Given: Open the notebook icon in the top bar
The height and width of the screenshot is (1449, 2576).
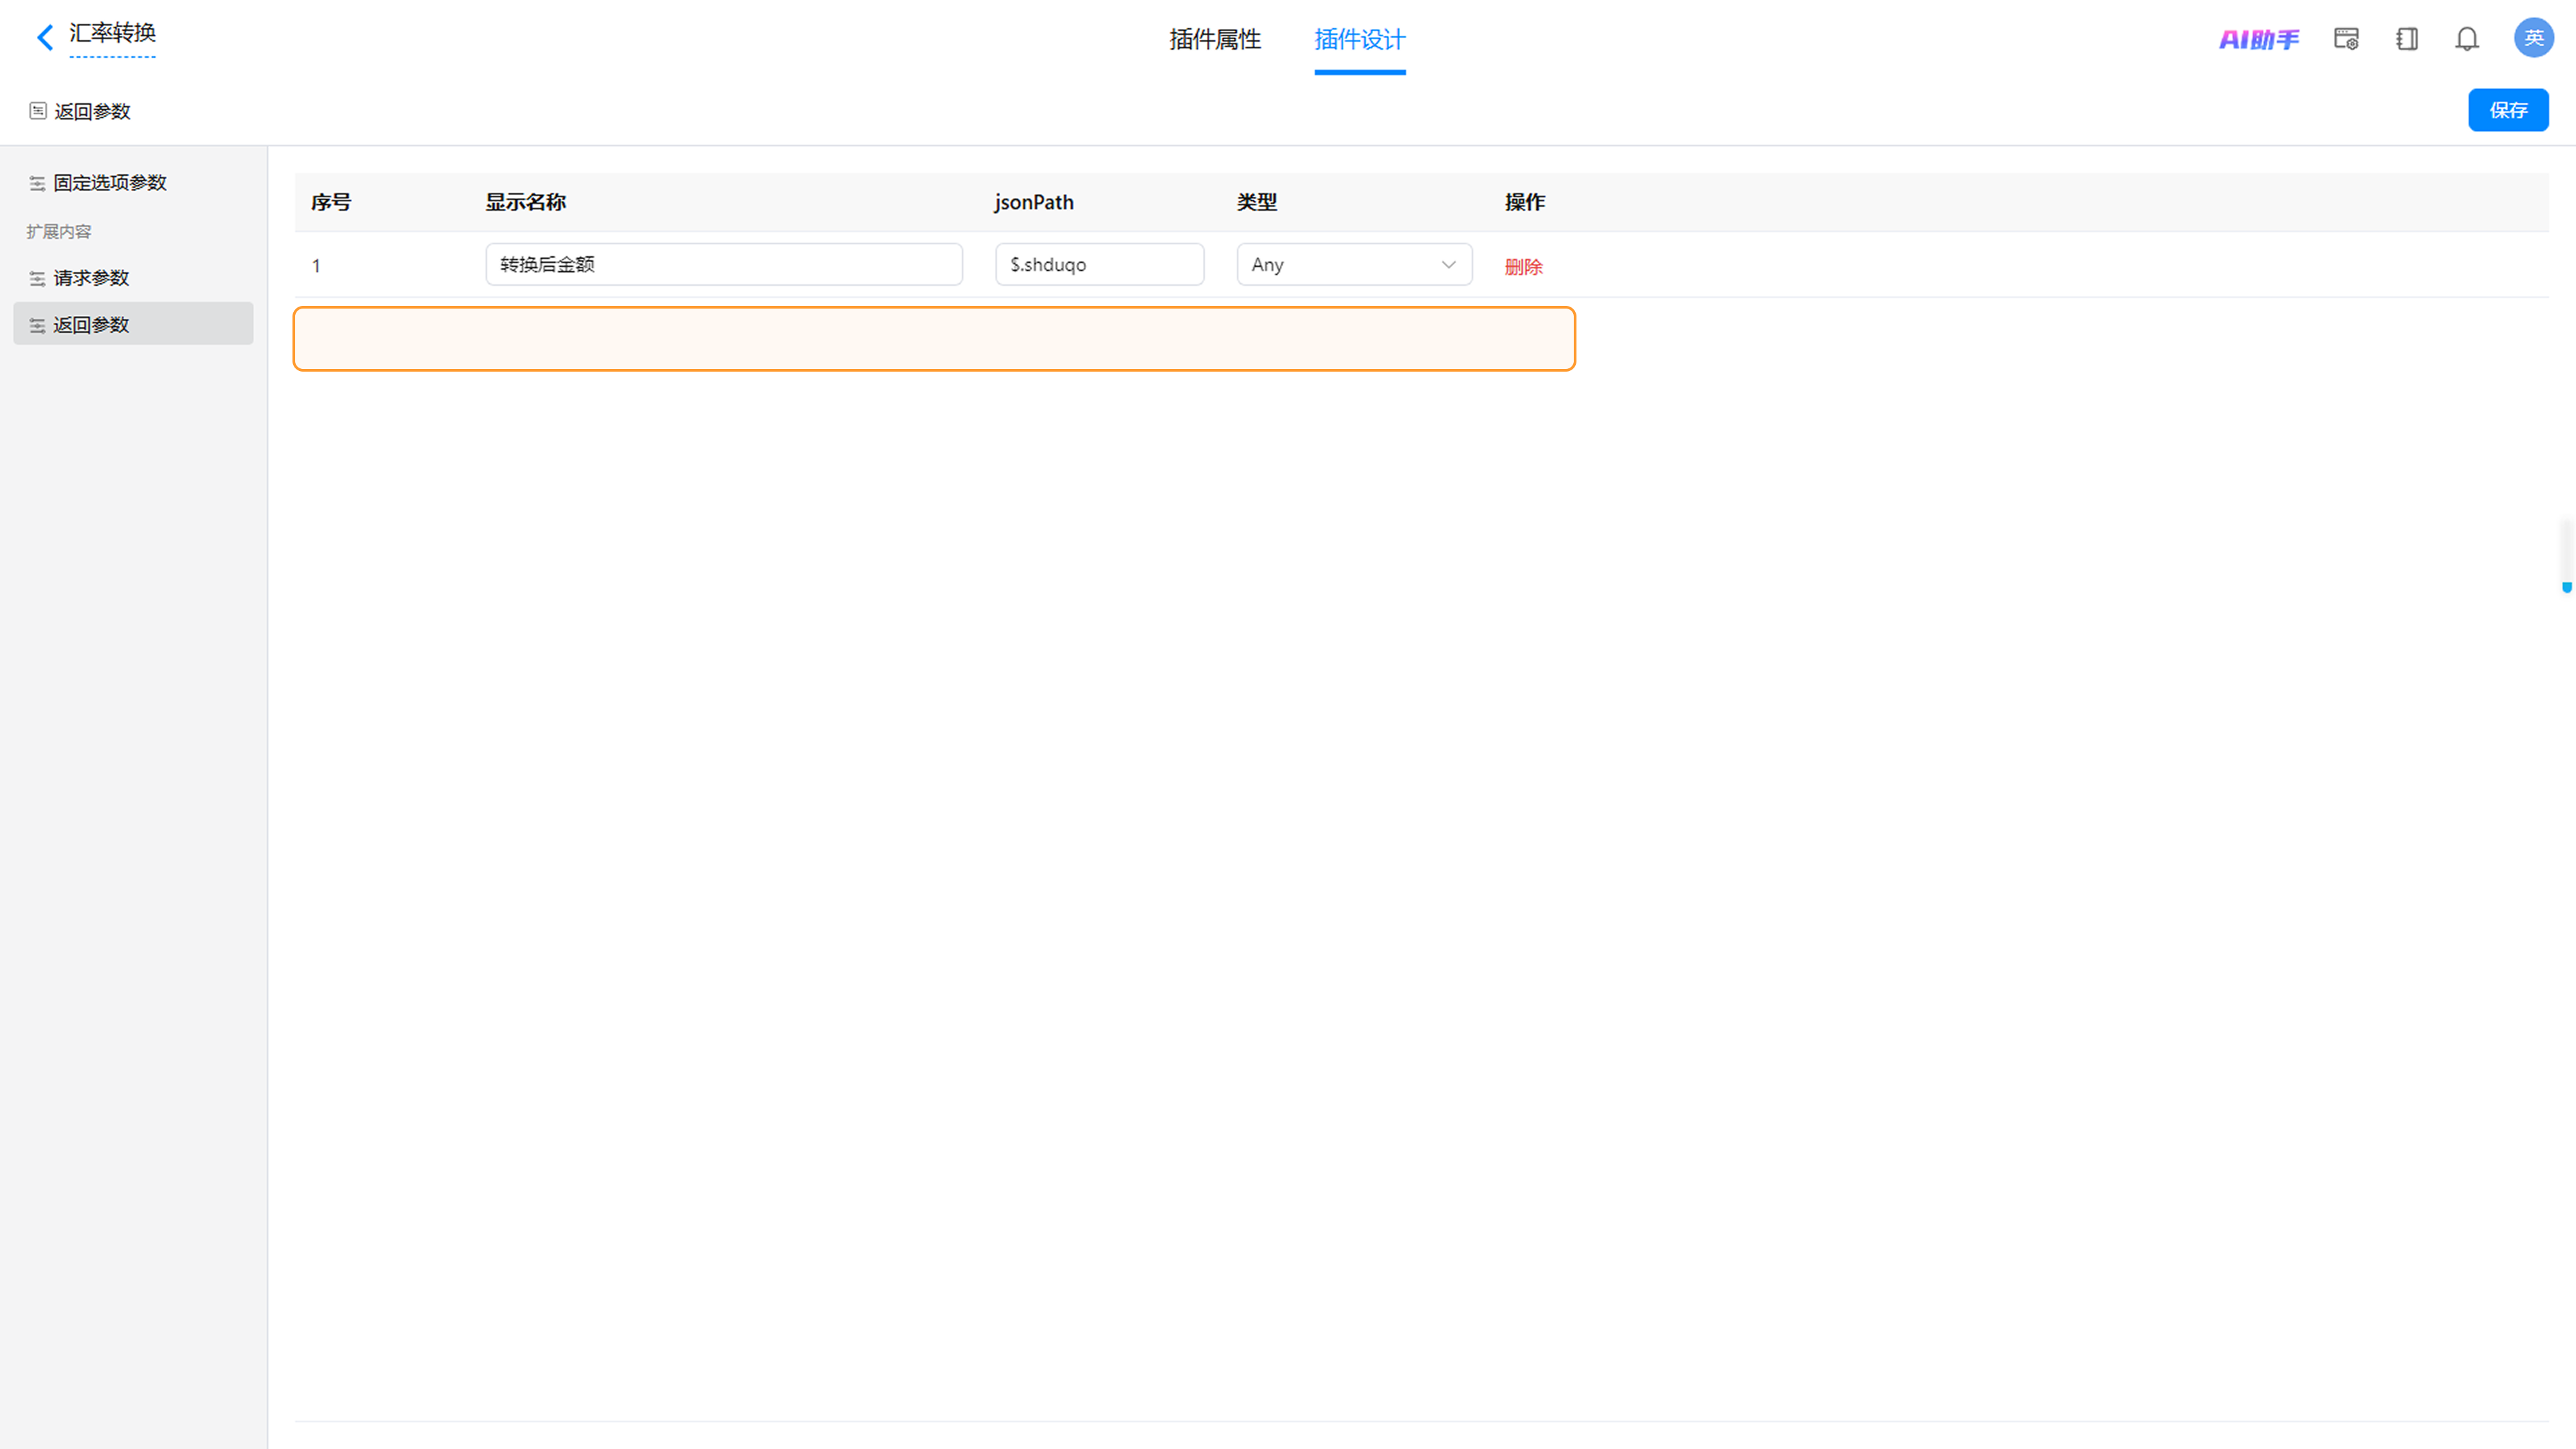Looking at the screenshot, I should click(x=2407, y=39).
